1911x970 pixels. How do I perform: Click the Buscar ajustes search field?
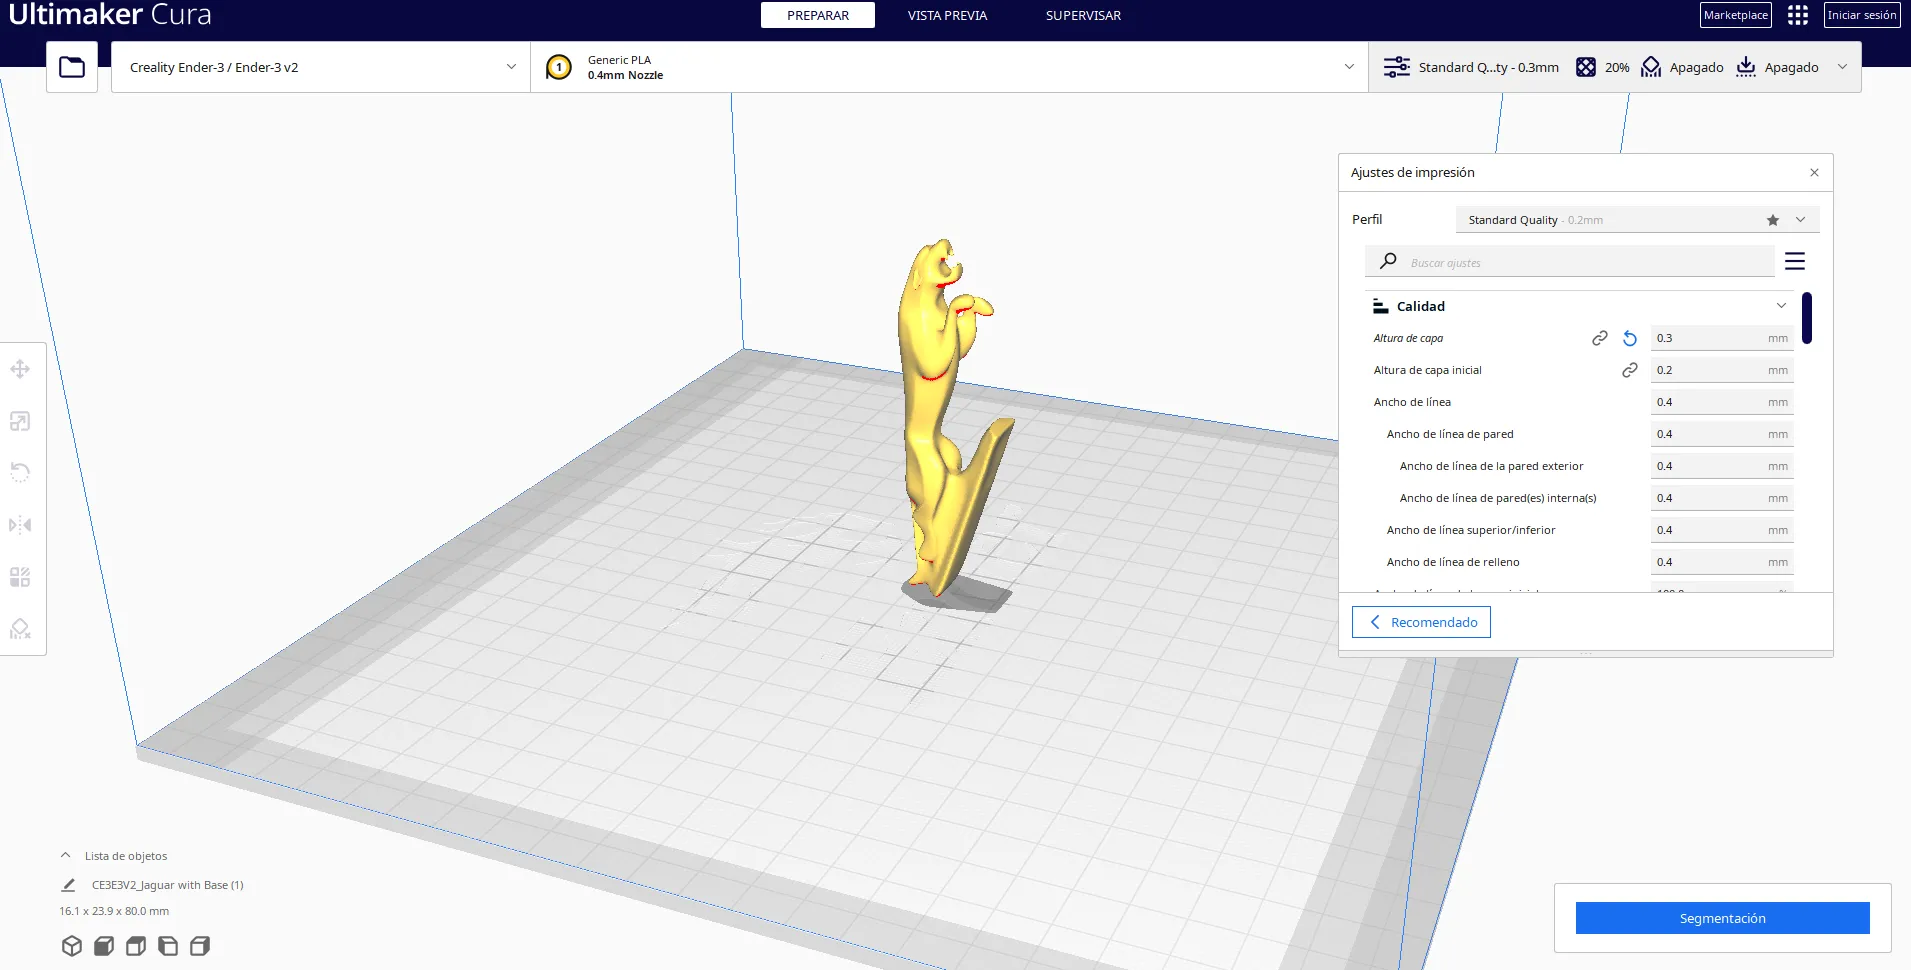click(x=1585, y=263)
